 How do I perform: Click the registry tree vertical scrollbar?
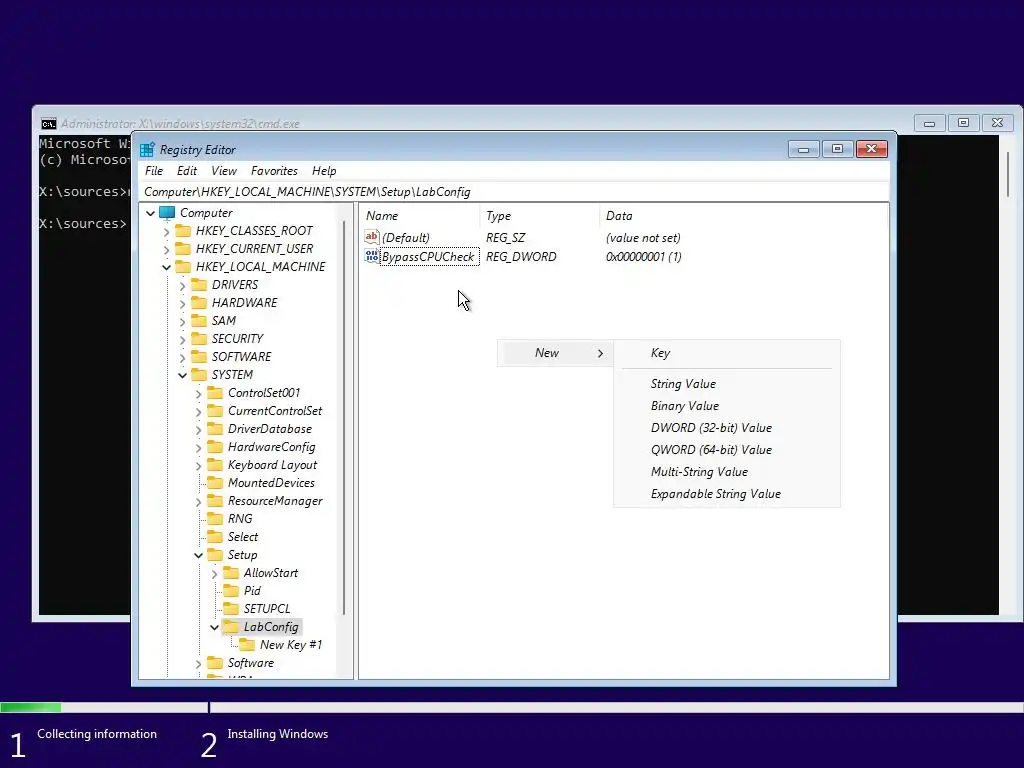pos(344,418)
